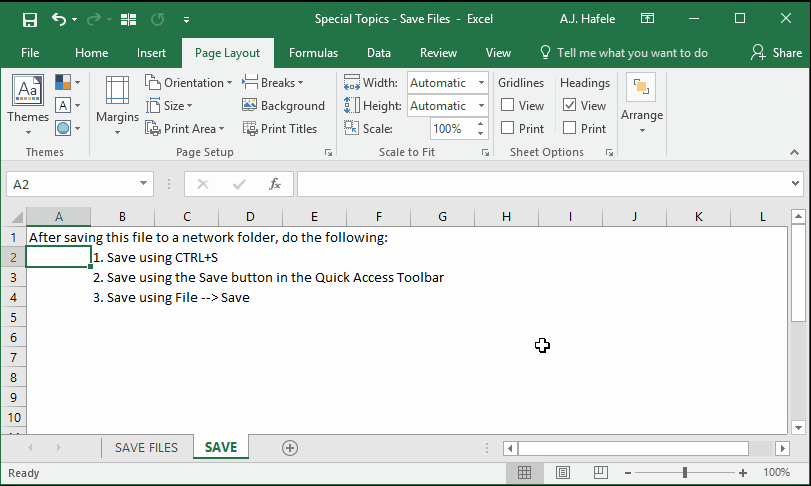This screenshot has width=811, height=486.
Task: Click the Undo arrow icon
Action: click(58, 20)
